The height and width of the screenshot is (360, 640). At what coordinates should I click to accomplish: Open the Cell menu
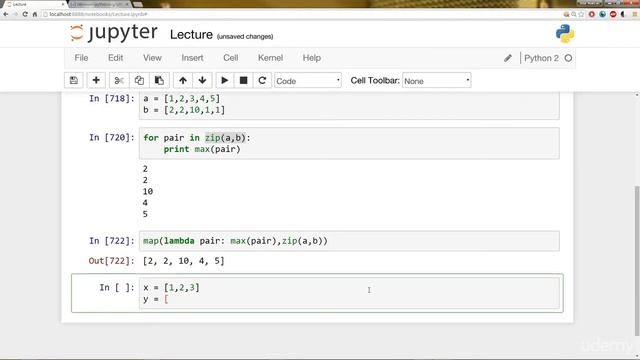[231, 58]
